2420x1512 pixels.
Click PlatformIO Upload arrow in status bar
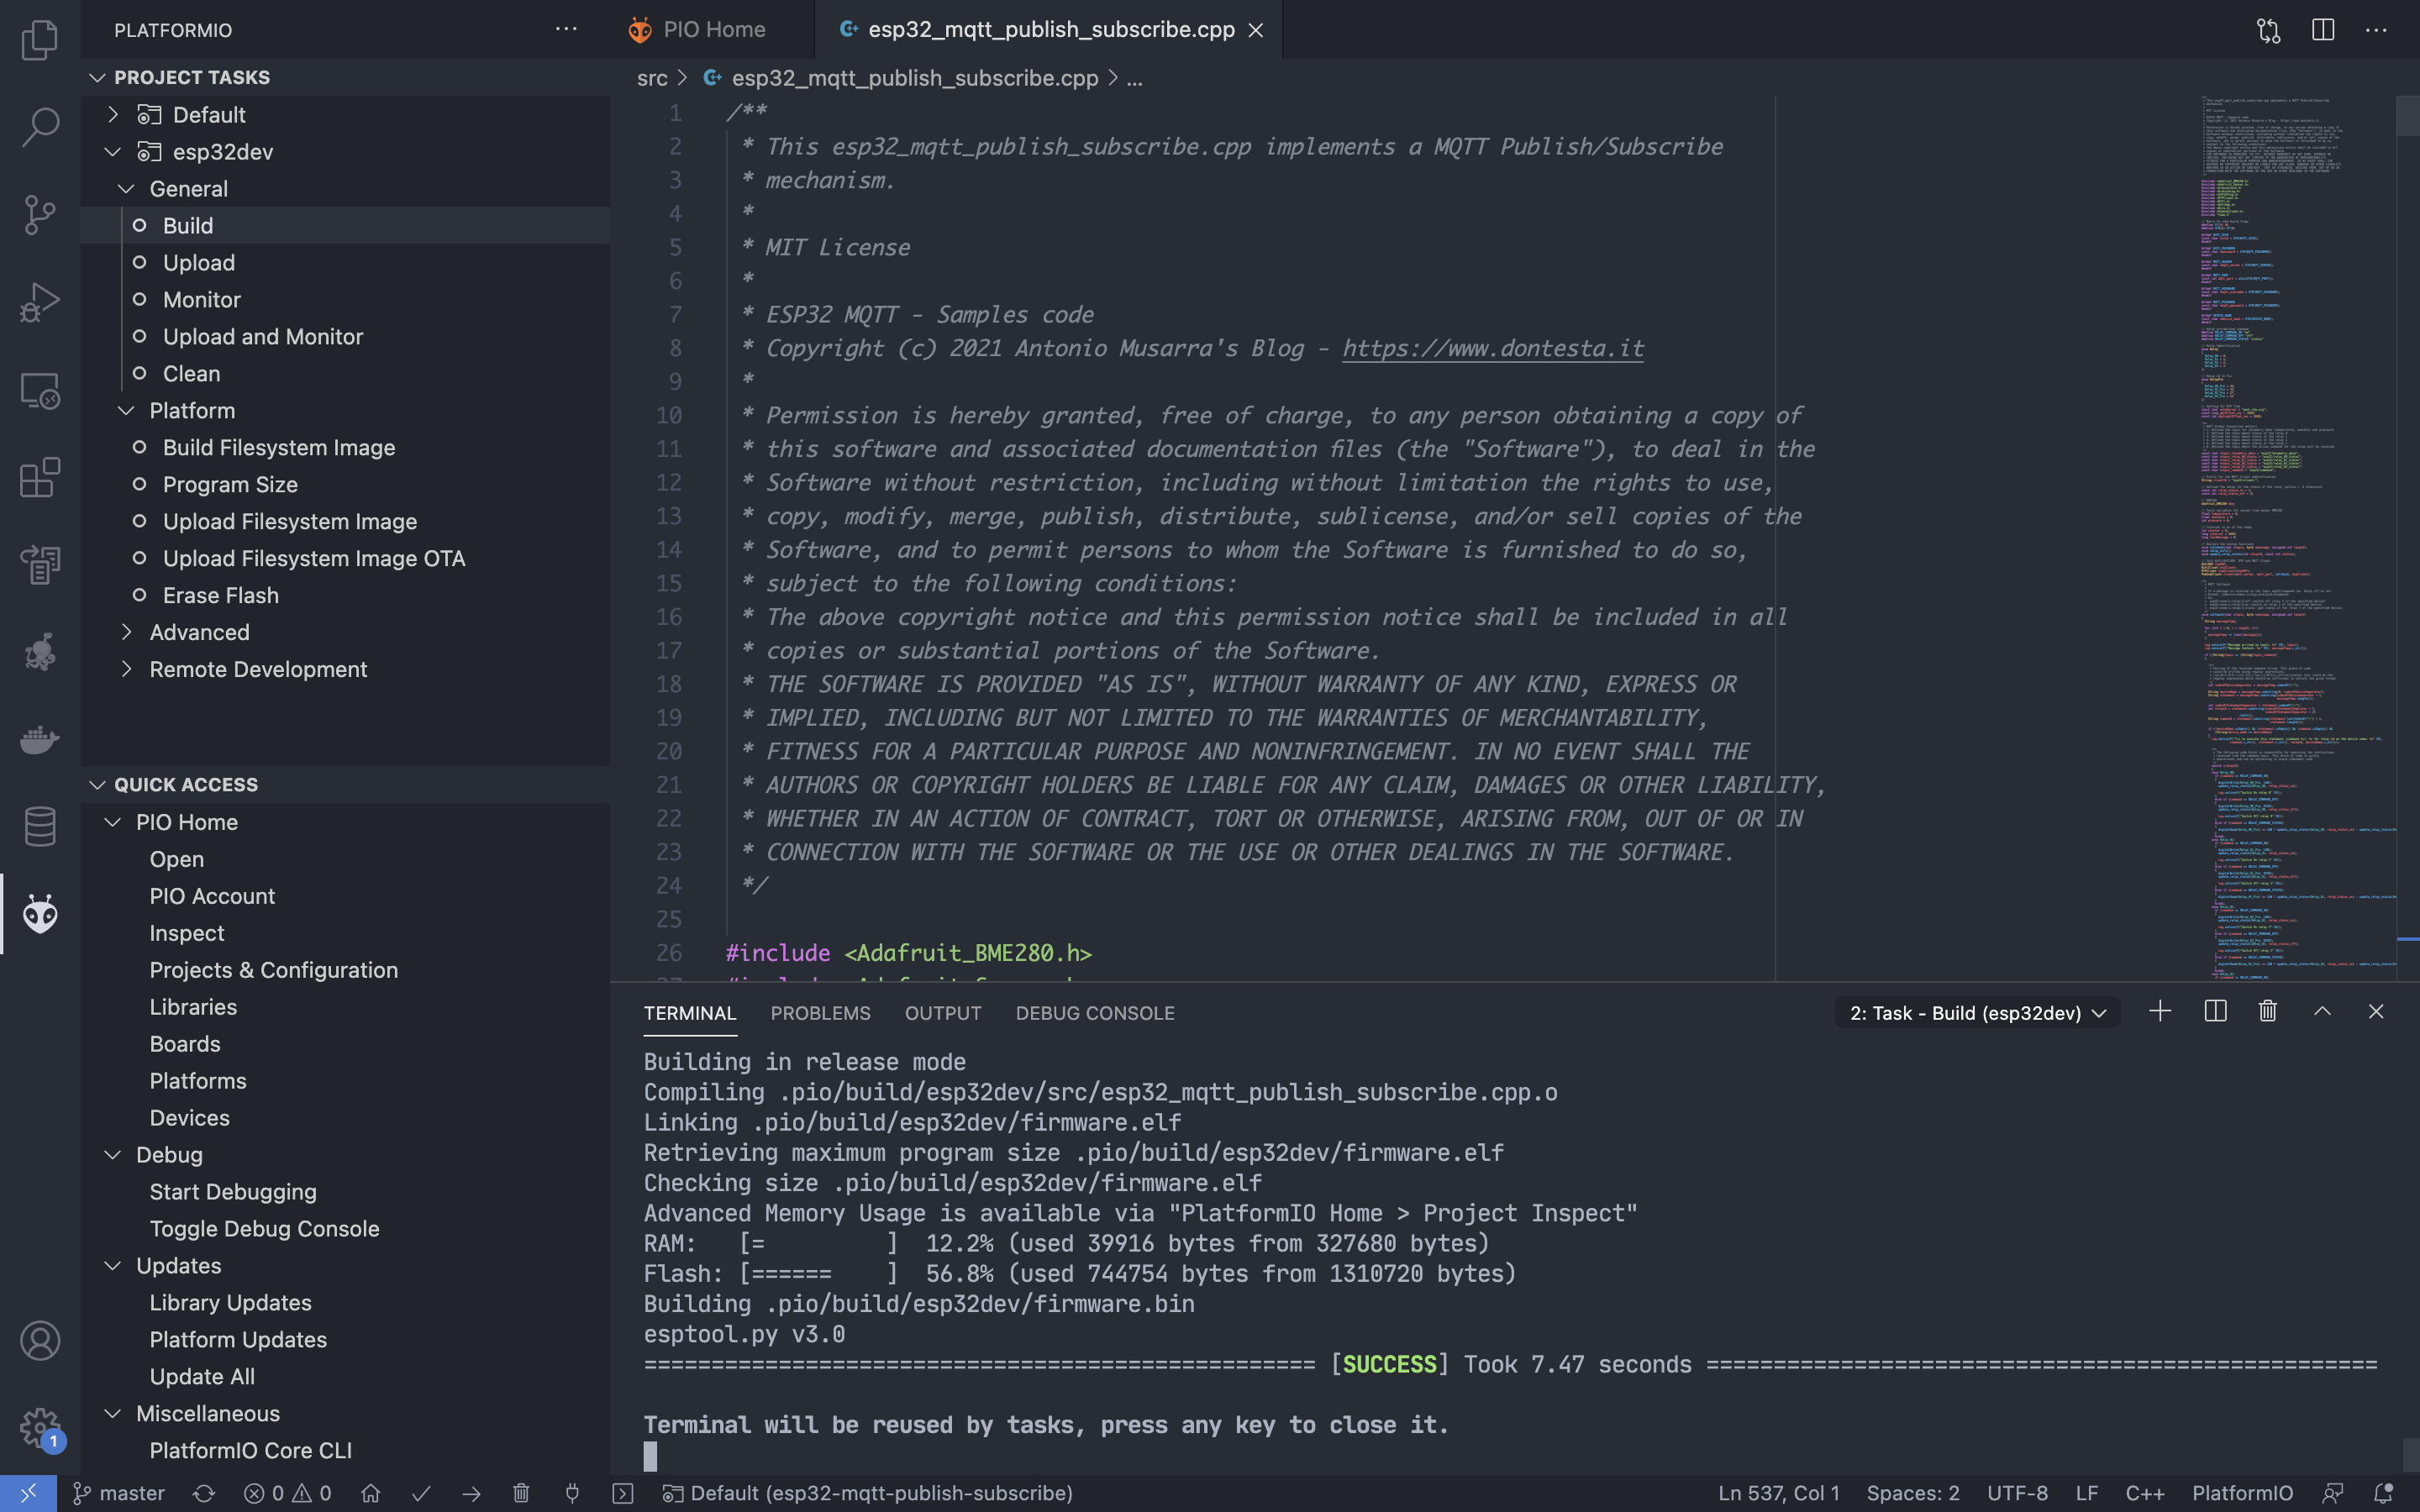(x=471, y=1493)
